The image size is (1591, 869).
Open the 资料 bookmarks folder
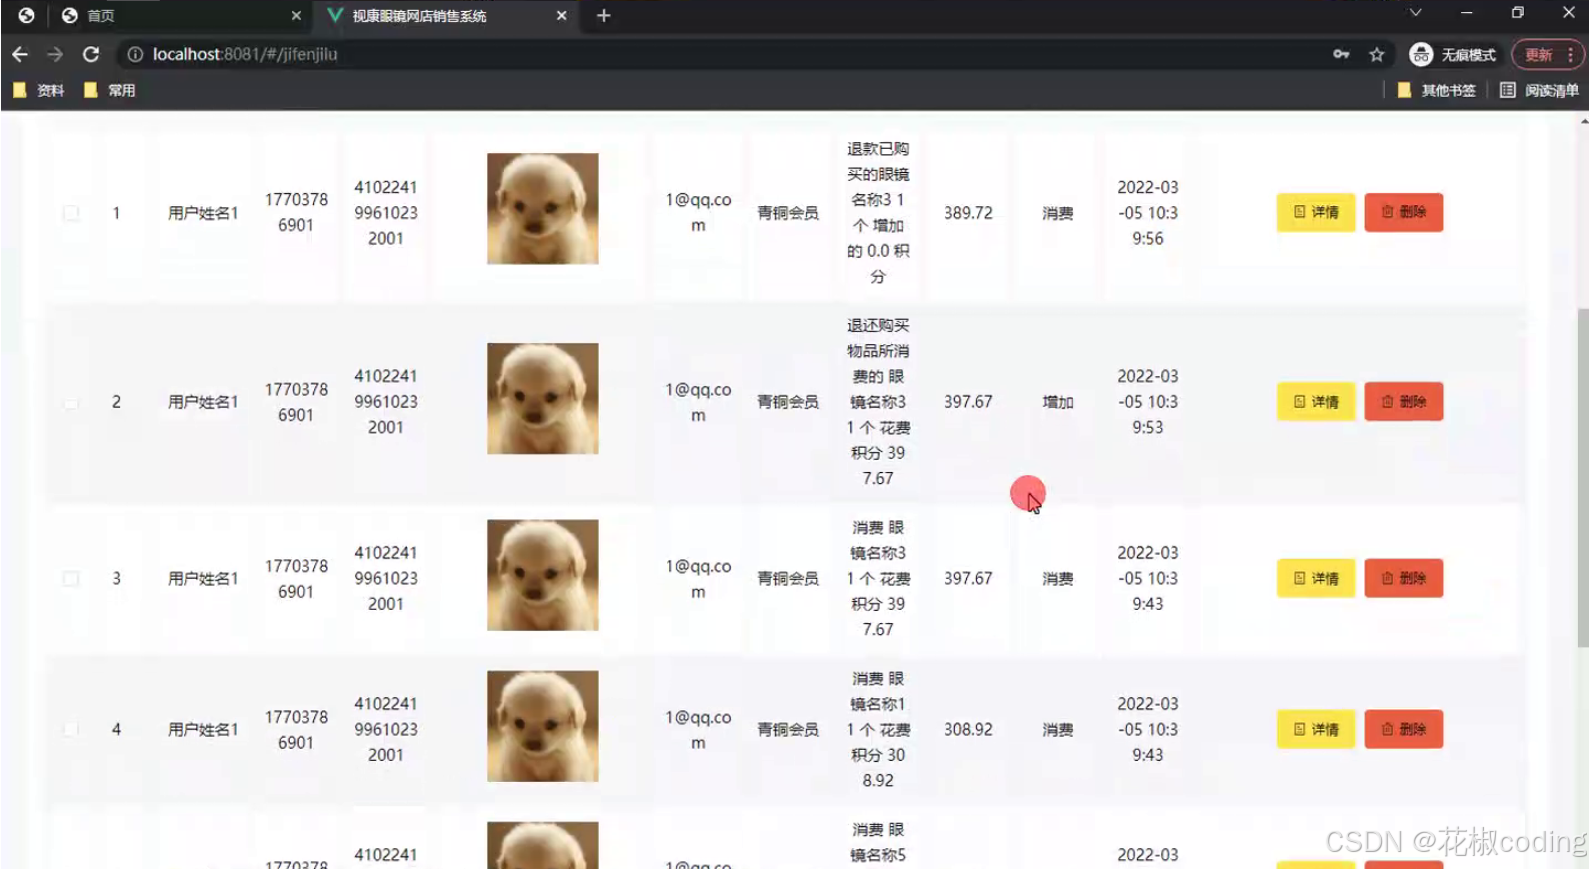click(x=39, y=90)
